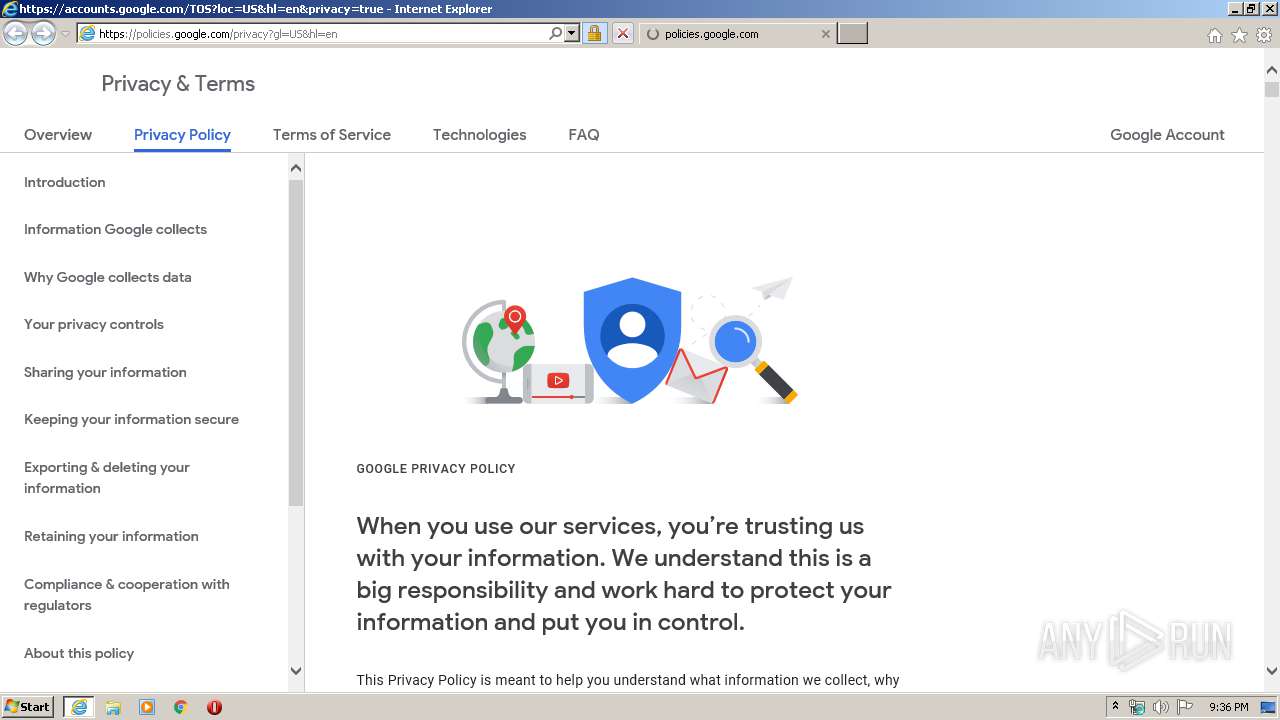Open the Technologies tab
1280x720 pixels.
tap(479, 135)
